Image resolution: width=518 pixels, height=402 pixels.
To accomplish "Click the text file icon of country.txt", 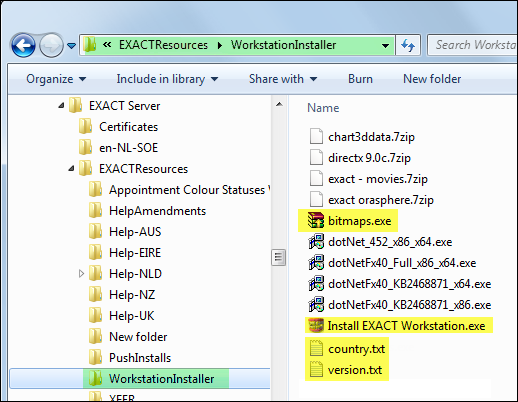I will pos(316,348).
